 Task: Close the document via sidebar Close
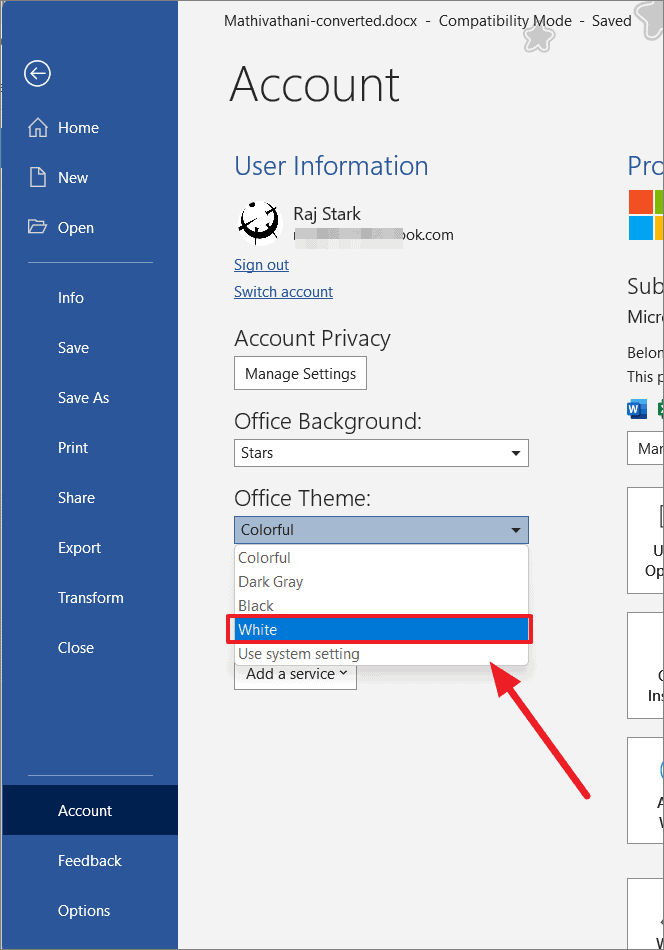coord(90,647)
